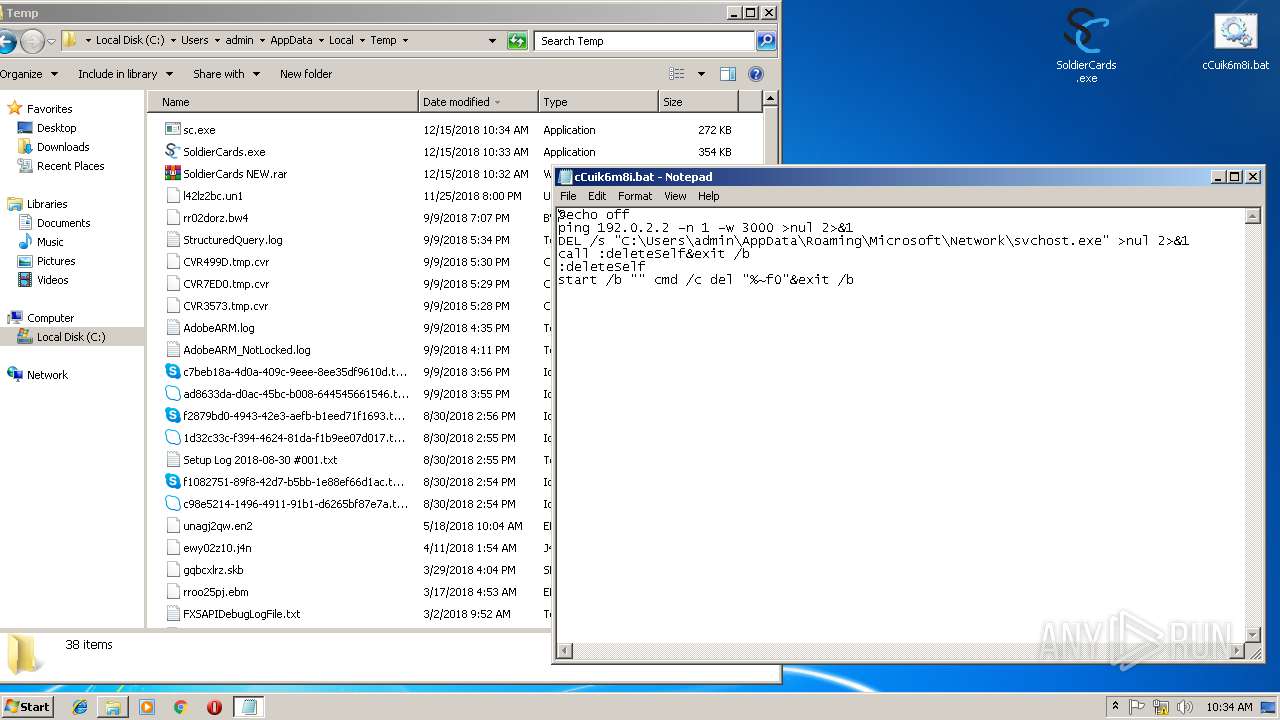
Task: Select Local Disk (C:) in navigation pane
Action: coord(70,337)
